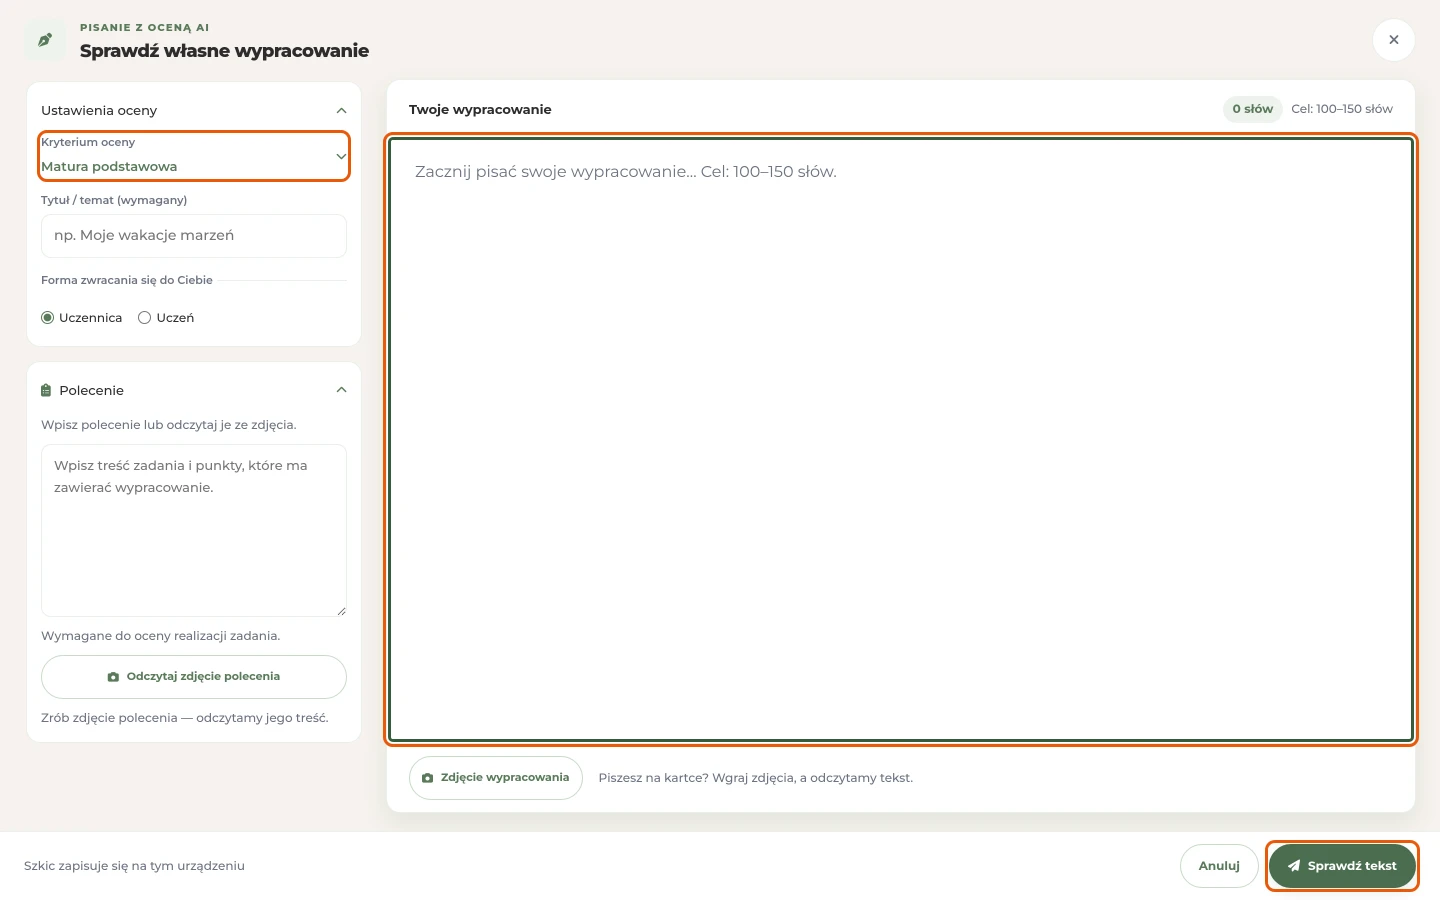Screen dimensions: 1440x900
Task: Click the Twoje wypracowanie heading
Action: 480,110
